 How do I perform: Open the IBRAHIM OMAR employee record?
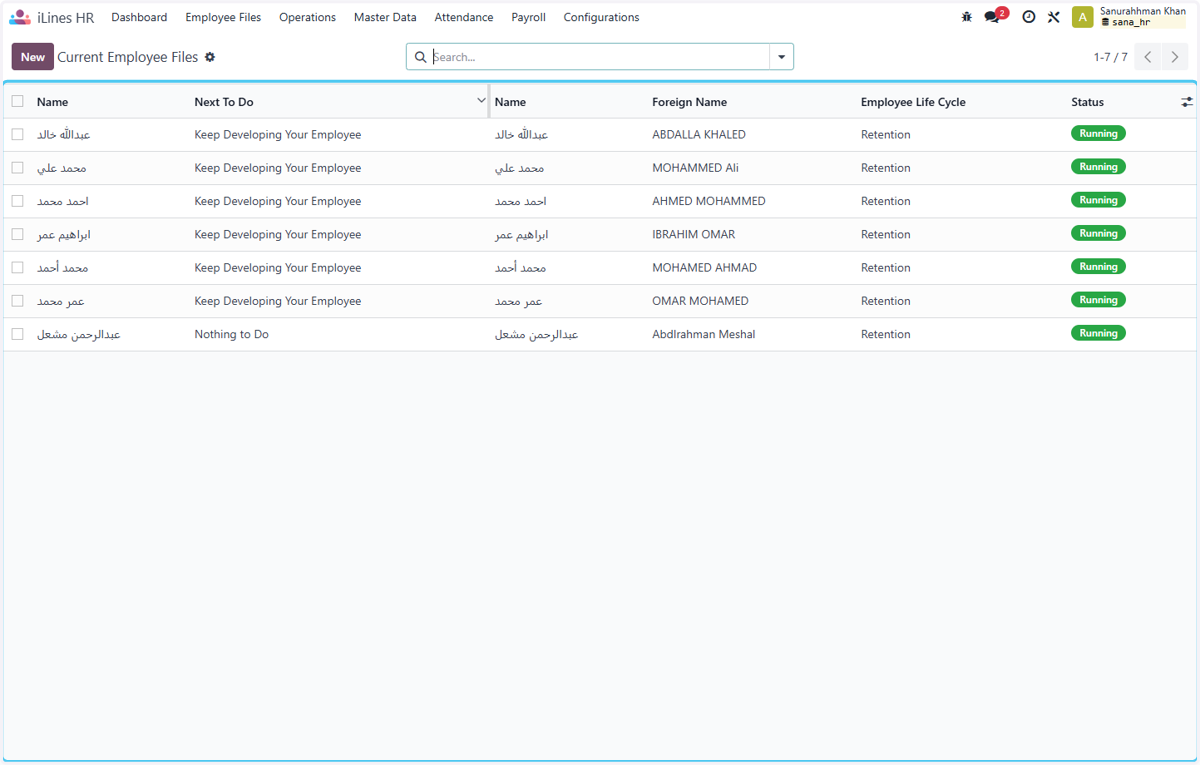click(x=693, y=234)
